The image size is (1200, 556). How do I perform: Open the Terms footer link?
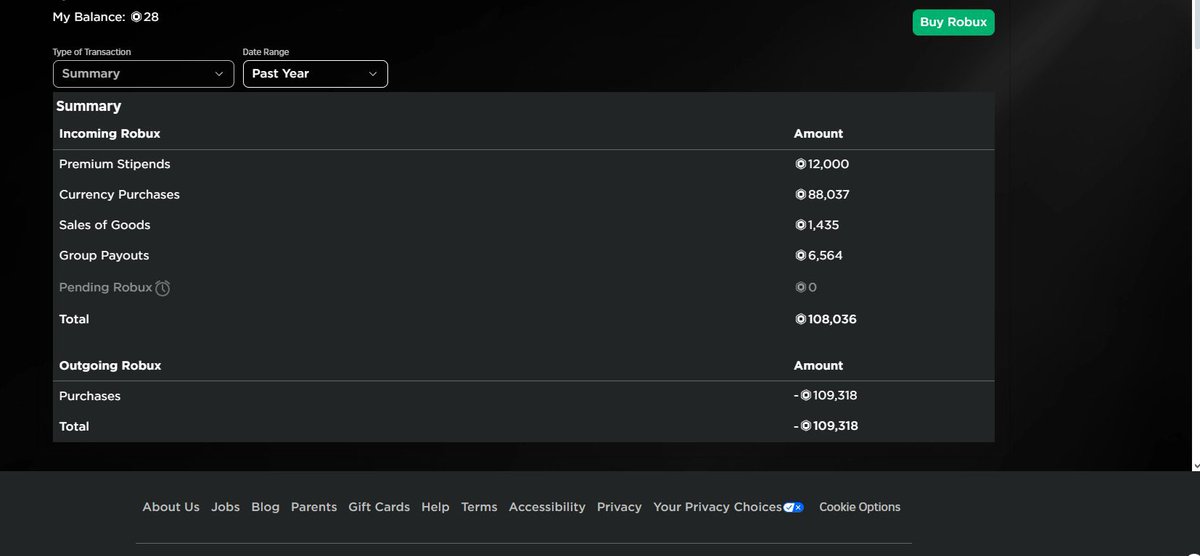479,507
